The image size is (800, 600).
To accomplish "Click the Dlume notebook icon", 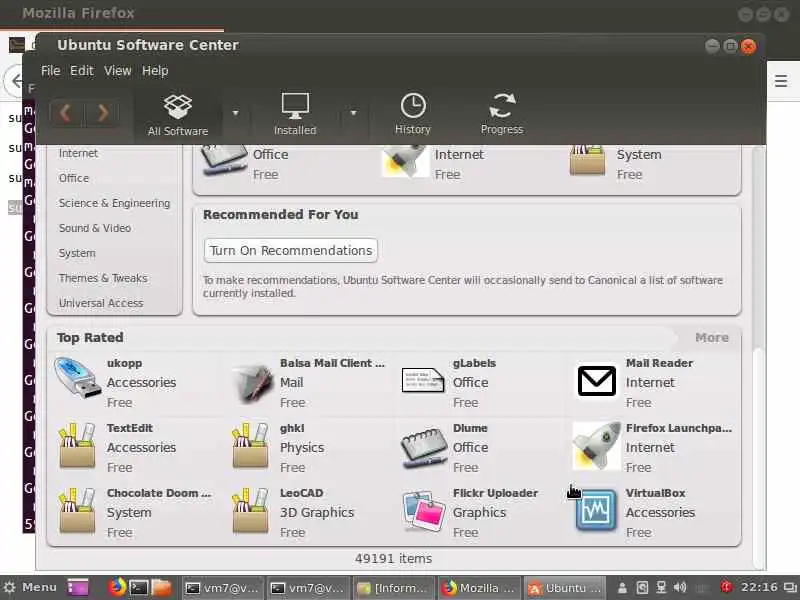I will click(x=423, y=447).
